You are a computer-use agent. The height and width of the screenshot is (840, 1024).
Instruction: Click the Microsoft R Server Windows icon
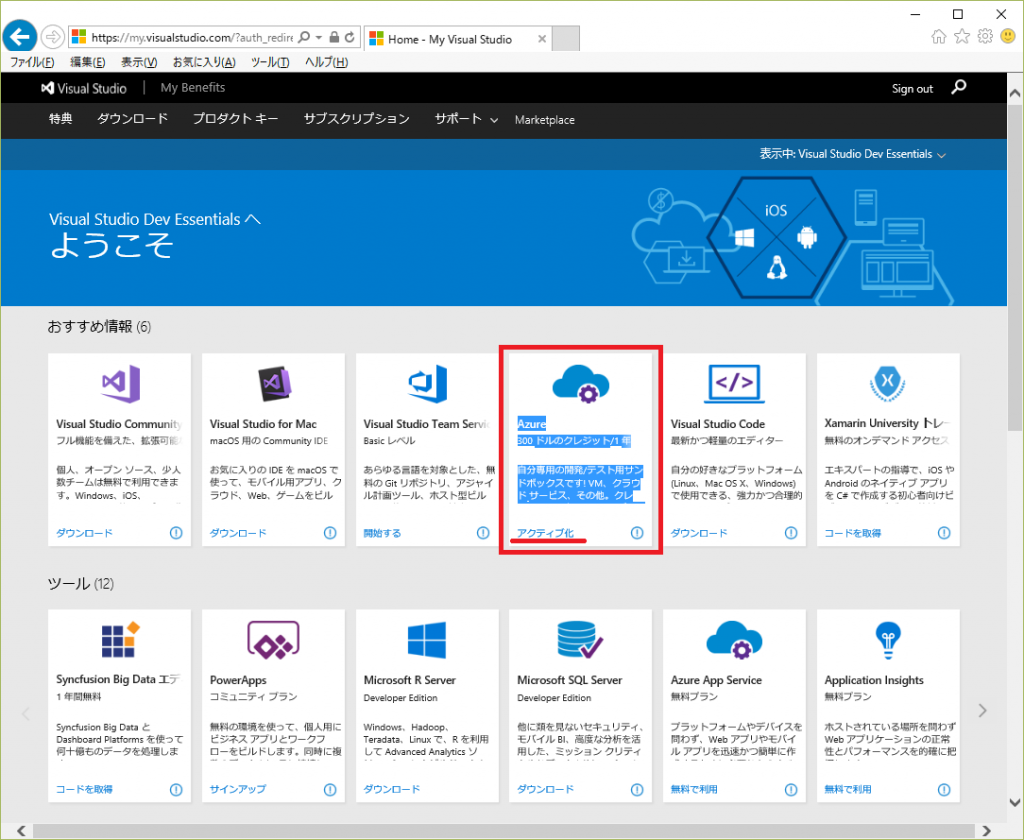pyautogui.click(x=427, y=639)
